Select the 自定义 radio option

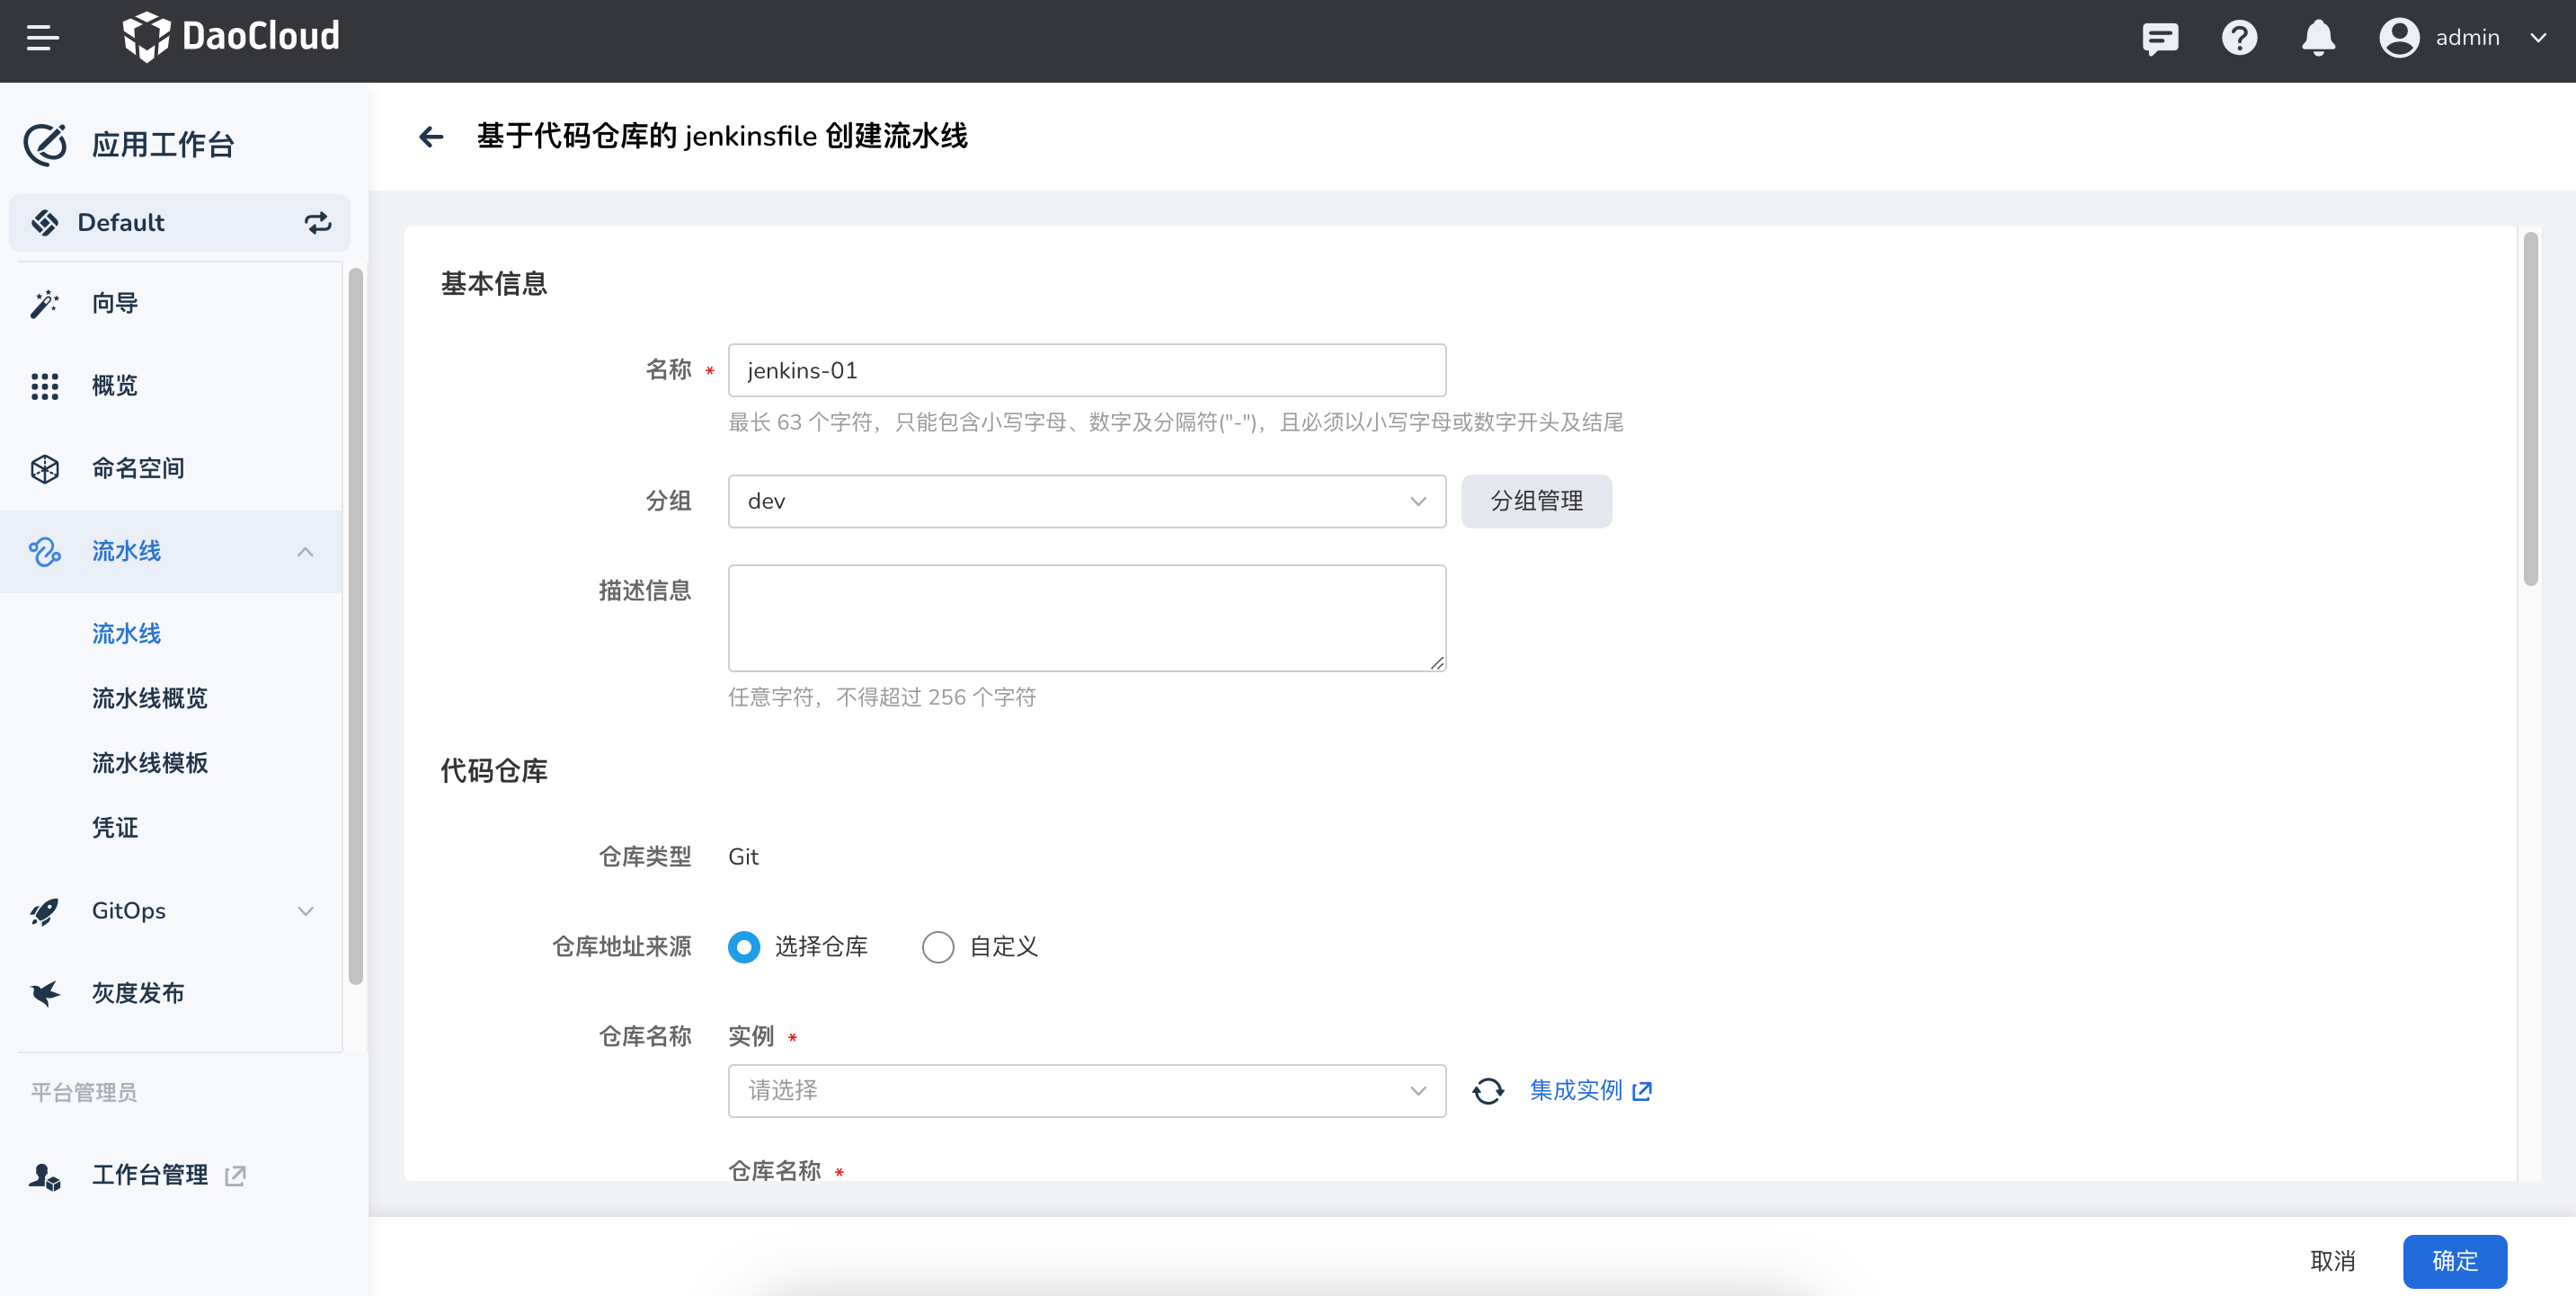pos(937,946)
